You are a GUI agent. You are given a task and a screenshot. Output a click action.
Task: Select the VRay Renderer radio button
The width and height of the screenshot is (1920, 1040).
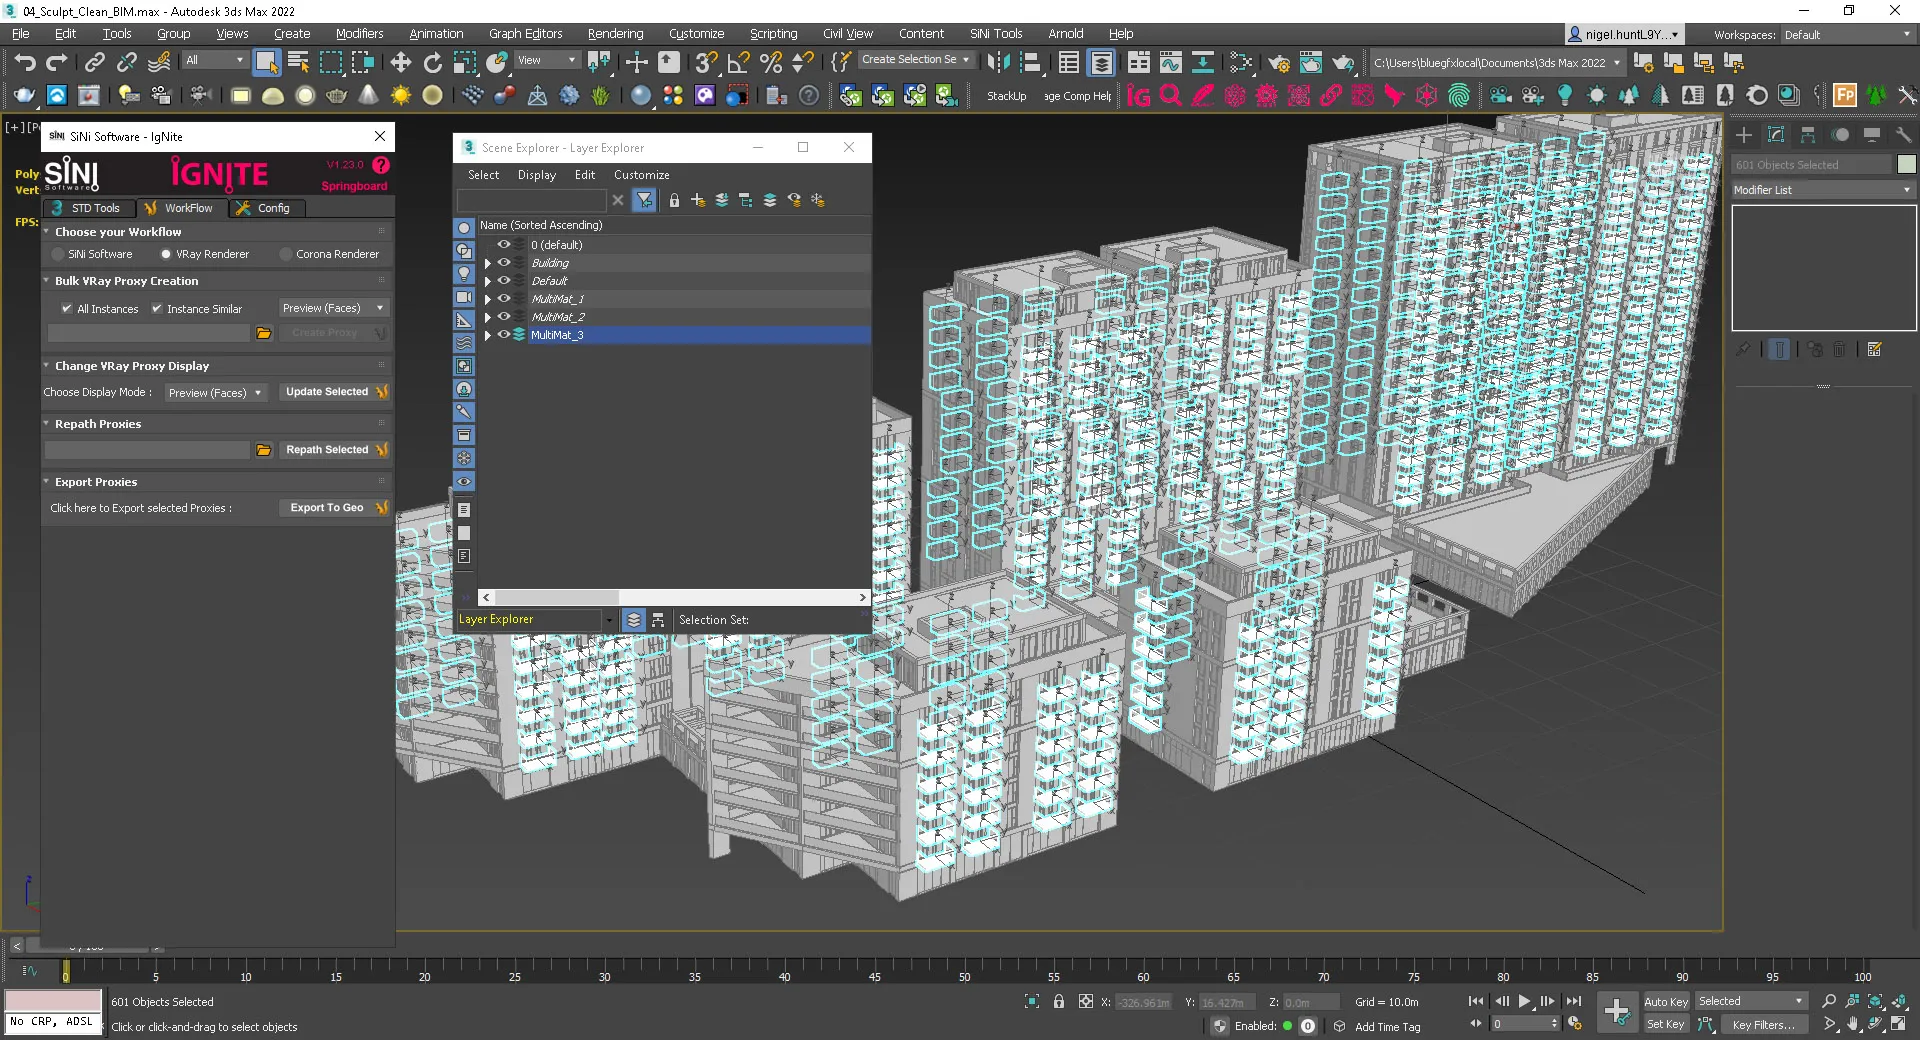[x=166, y=254]
